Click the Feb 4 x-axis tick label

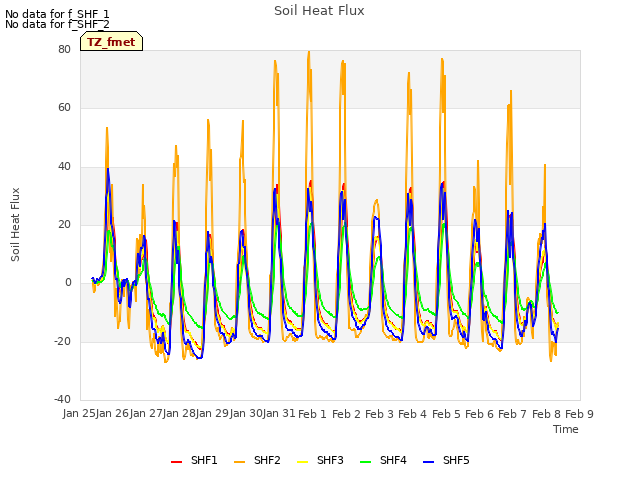click(413, 414)
